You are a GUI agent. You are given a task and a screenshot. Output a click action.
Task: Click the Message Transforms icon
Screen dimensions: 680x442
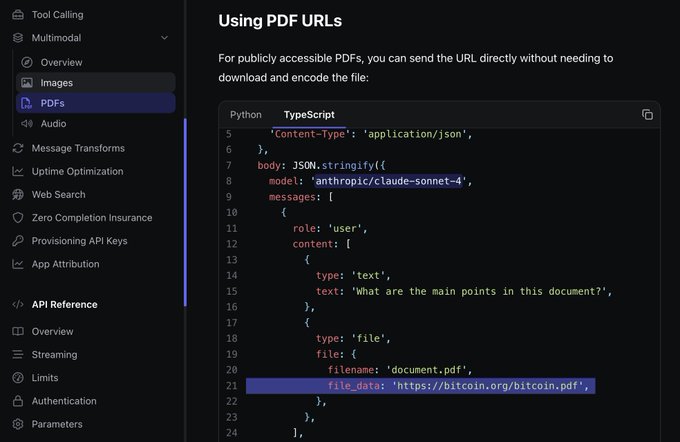coord(18,148)
